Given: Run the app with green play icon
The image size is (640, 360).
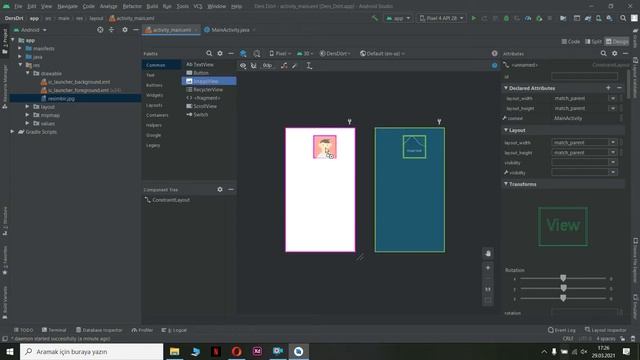Looking at the screenshot, I should click(x=473, y=18).
